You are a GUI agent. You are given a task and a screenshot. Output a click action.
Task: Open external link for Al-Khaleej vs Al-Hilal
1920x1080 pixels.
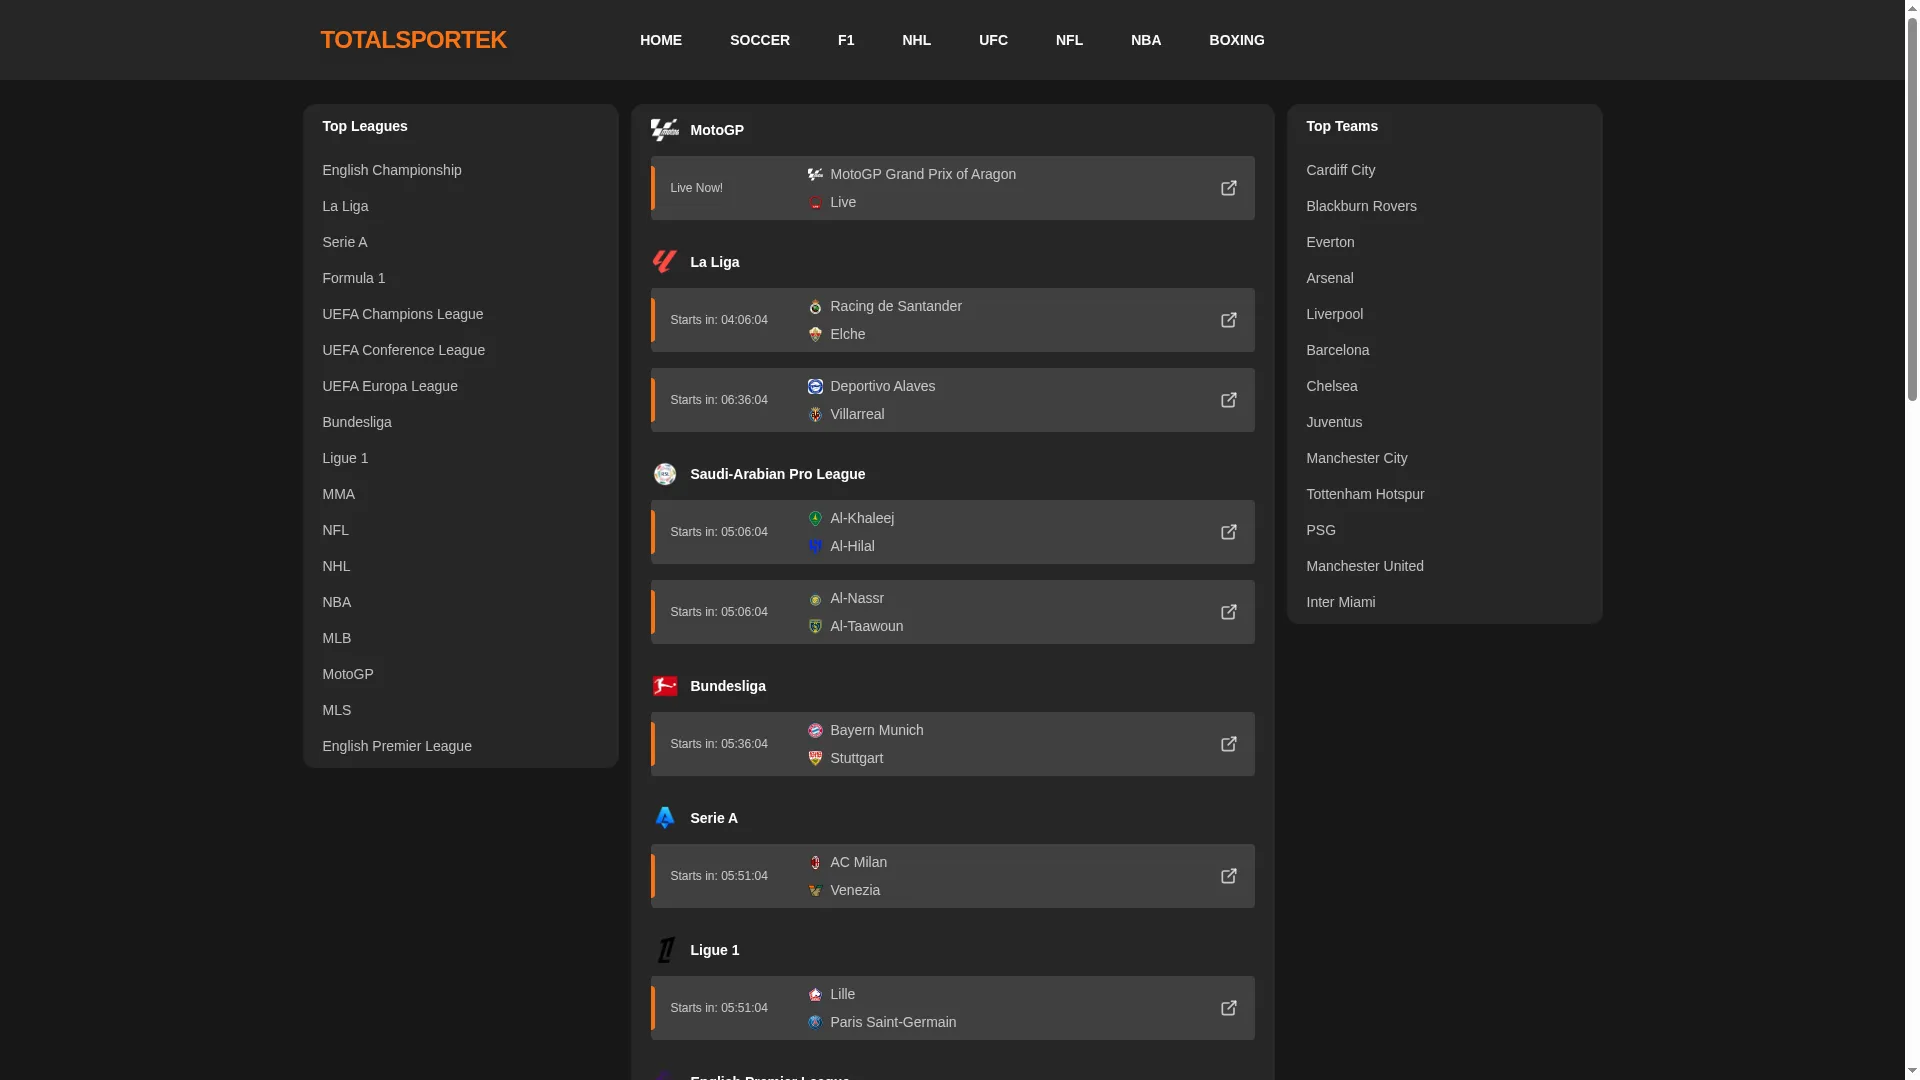pyautogui.click(x=1228, y=532)
